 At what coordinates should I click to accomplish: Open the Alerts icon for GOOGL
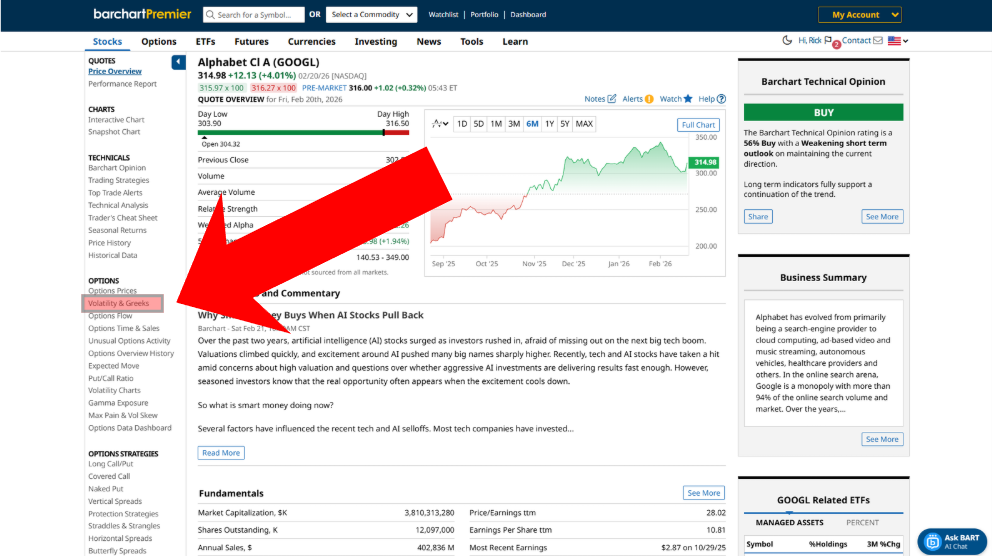[x=649, y=99]
